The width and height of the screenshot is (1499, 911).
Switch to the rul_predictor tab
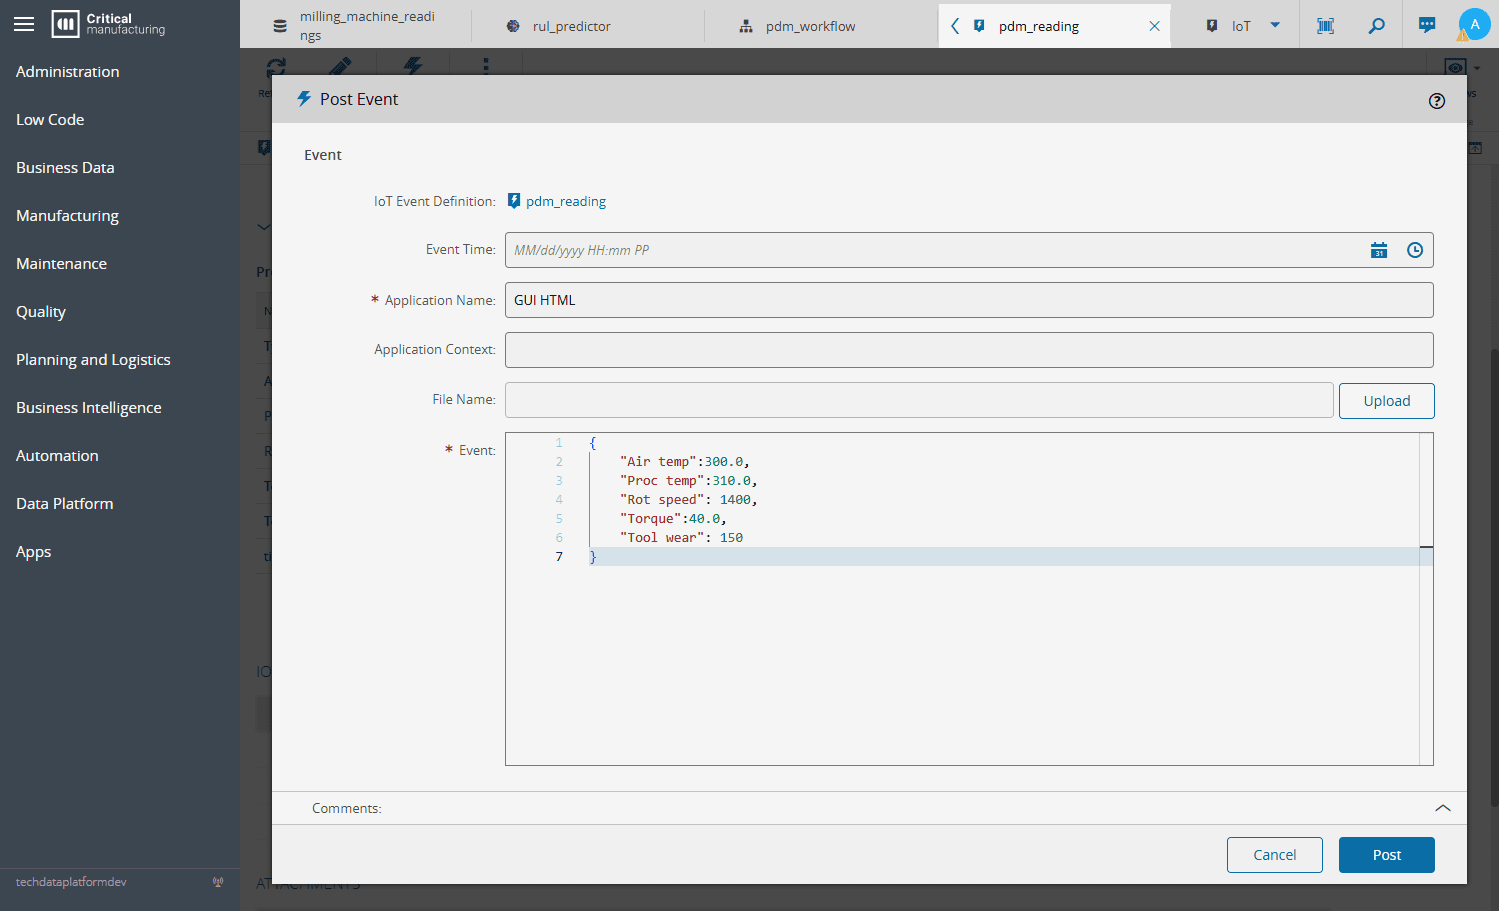point(571,26)
